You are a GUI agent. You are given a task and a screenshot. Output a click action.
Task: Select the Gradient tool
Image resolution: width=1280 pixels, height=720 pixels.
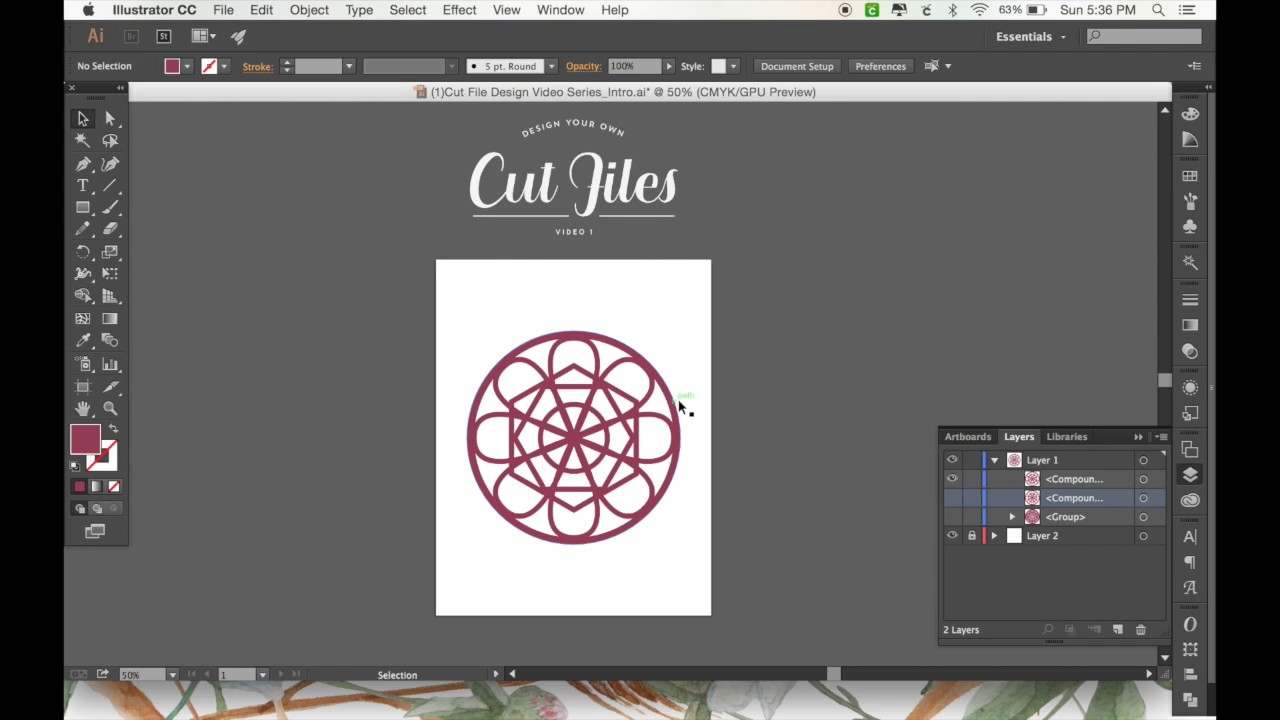pyautogui.click(x=110, y=319)
